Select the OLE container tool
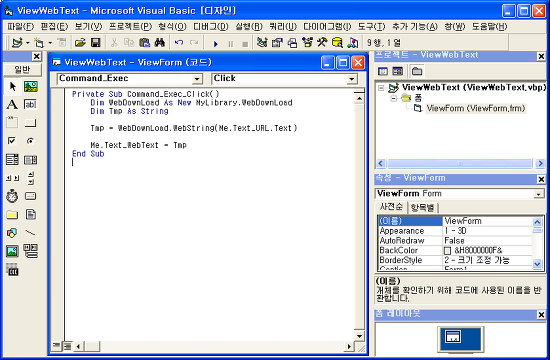The height and width of the screenshot is (360, 550). pyautogui.click(x=12, y=269)
